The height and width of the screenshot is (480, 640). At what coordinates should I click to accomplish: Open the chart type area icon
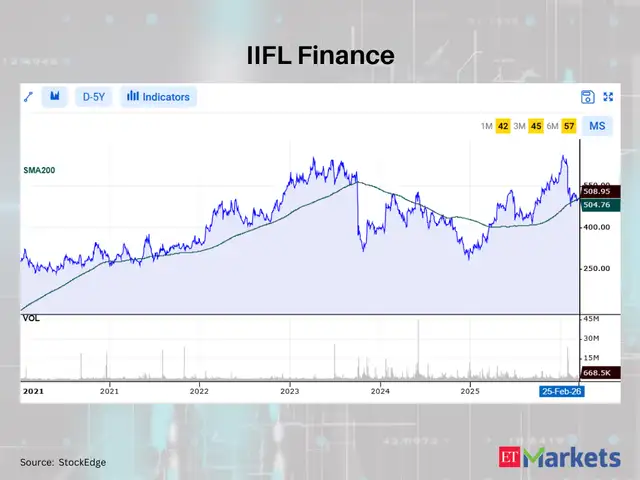[54, 97]
